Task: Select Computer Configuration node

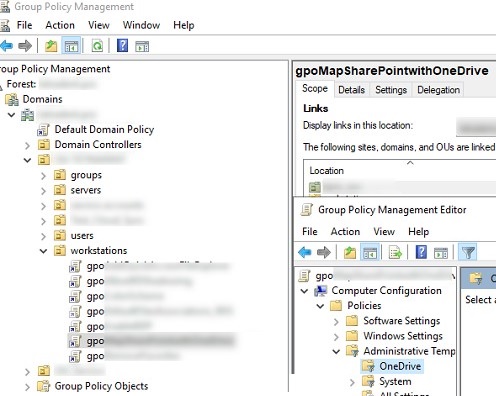Action: click(x=386, y=291)
